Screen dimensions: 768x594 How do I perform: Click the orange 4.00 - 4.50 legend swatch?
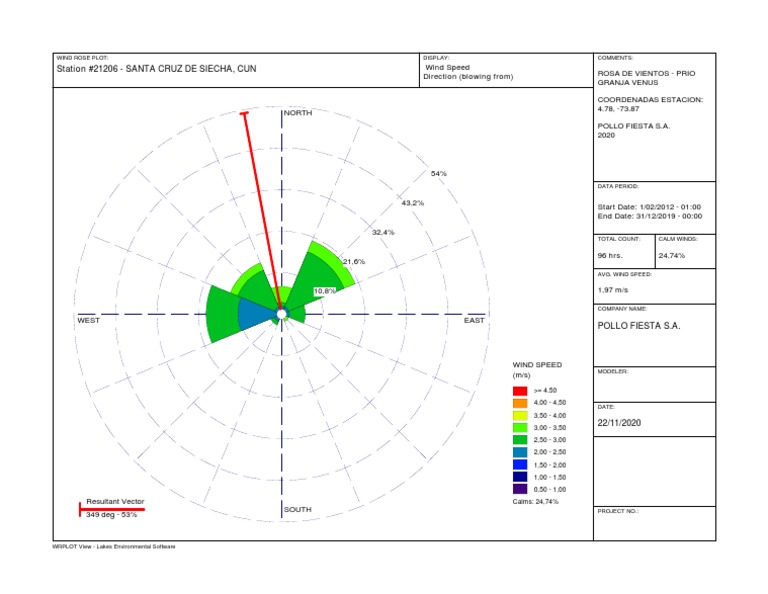click(x=520, y=403)
